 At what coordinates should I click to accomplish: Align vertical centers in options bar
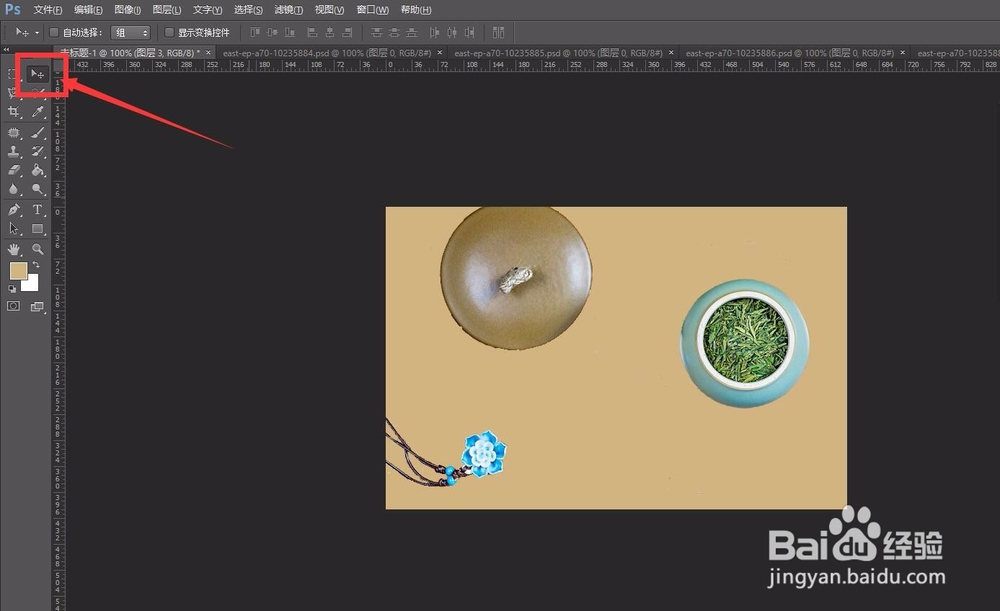[x=272, y=33]
